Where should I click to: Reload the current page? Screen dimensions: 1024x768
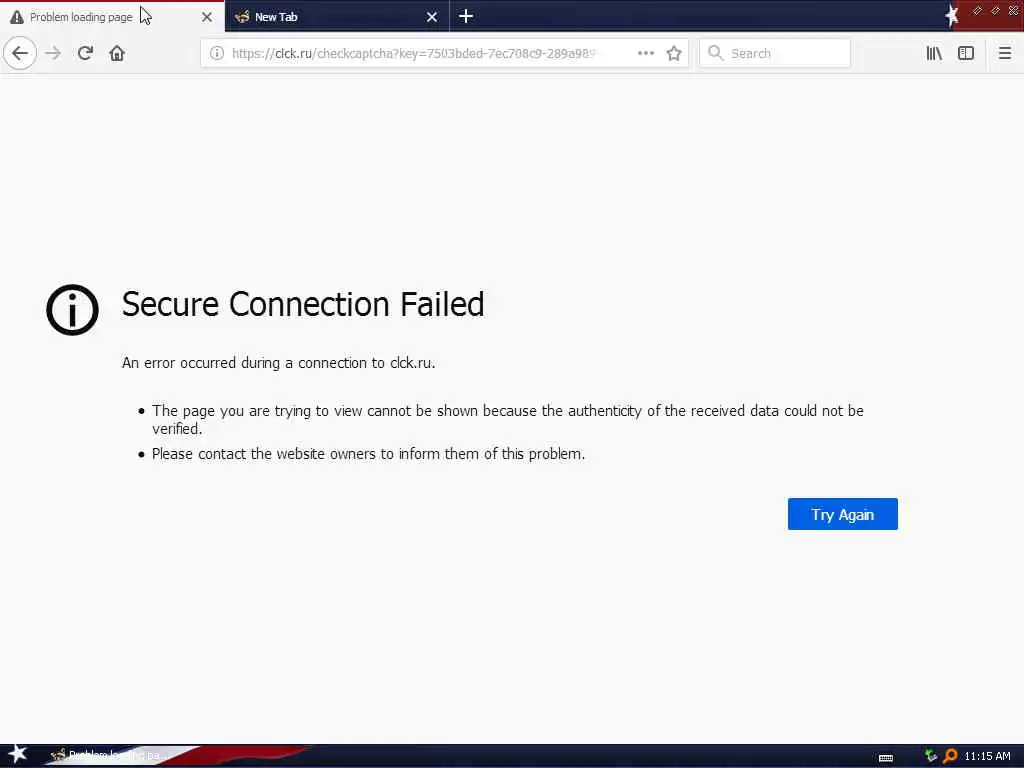[x=85, y=53]
